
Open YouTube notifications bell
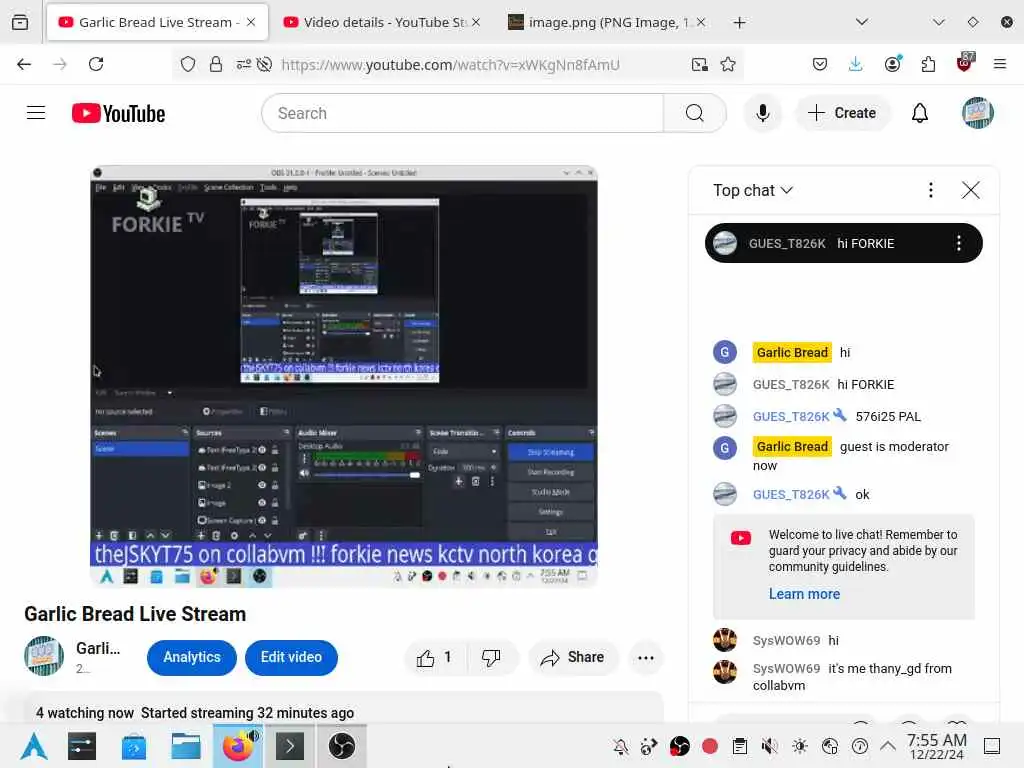point(920,113)
